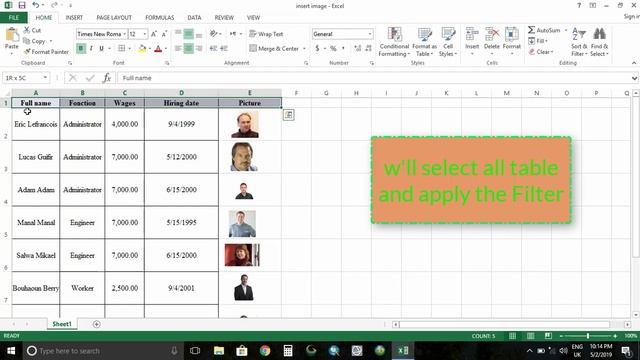Image resolution: width=640 pixels, height=360 pixels.
Task: Apply the Fill Color bucket
Action: pyautogui.click(x=142, y=49)
